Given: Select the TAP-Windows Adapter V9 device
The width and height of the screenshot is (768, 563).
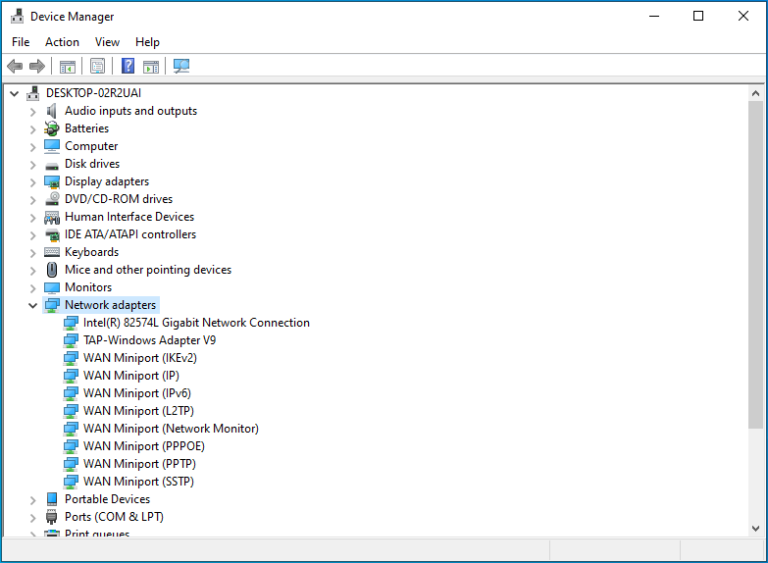Looking at the screenshot, I should 149,340.
